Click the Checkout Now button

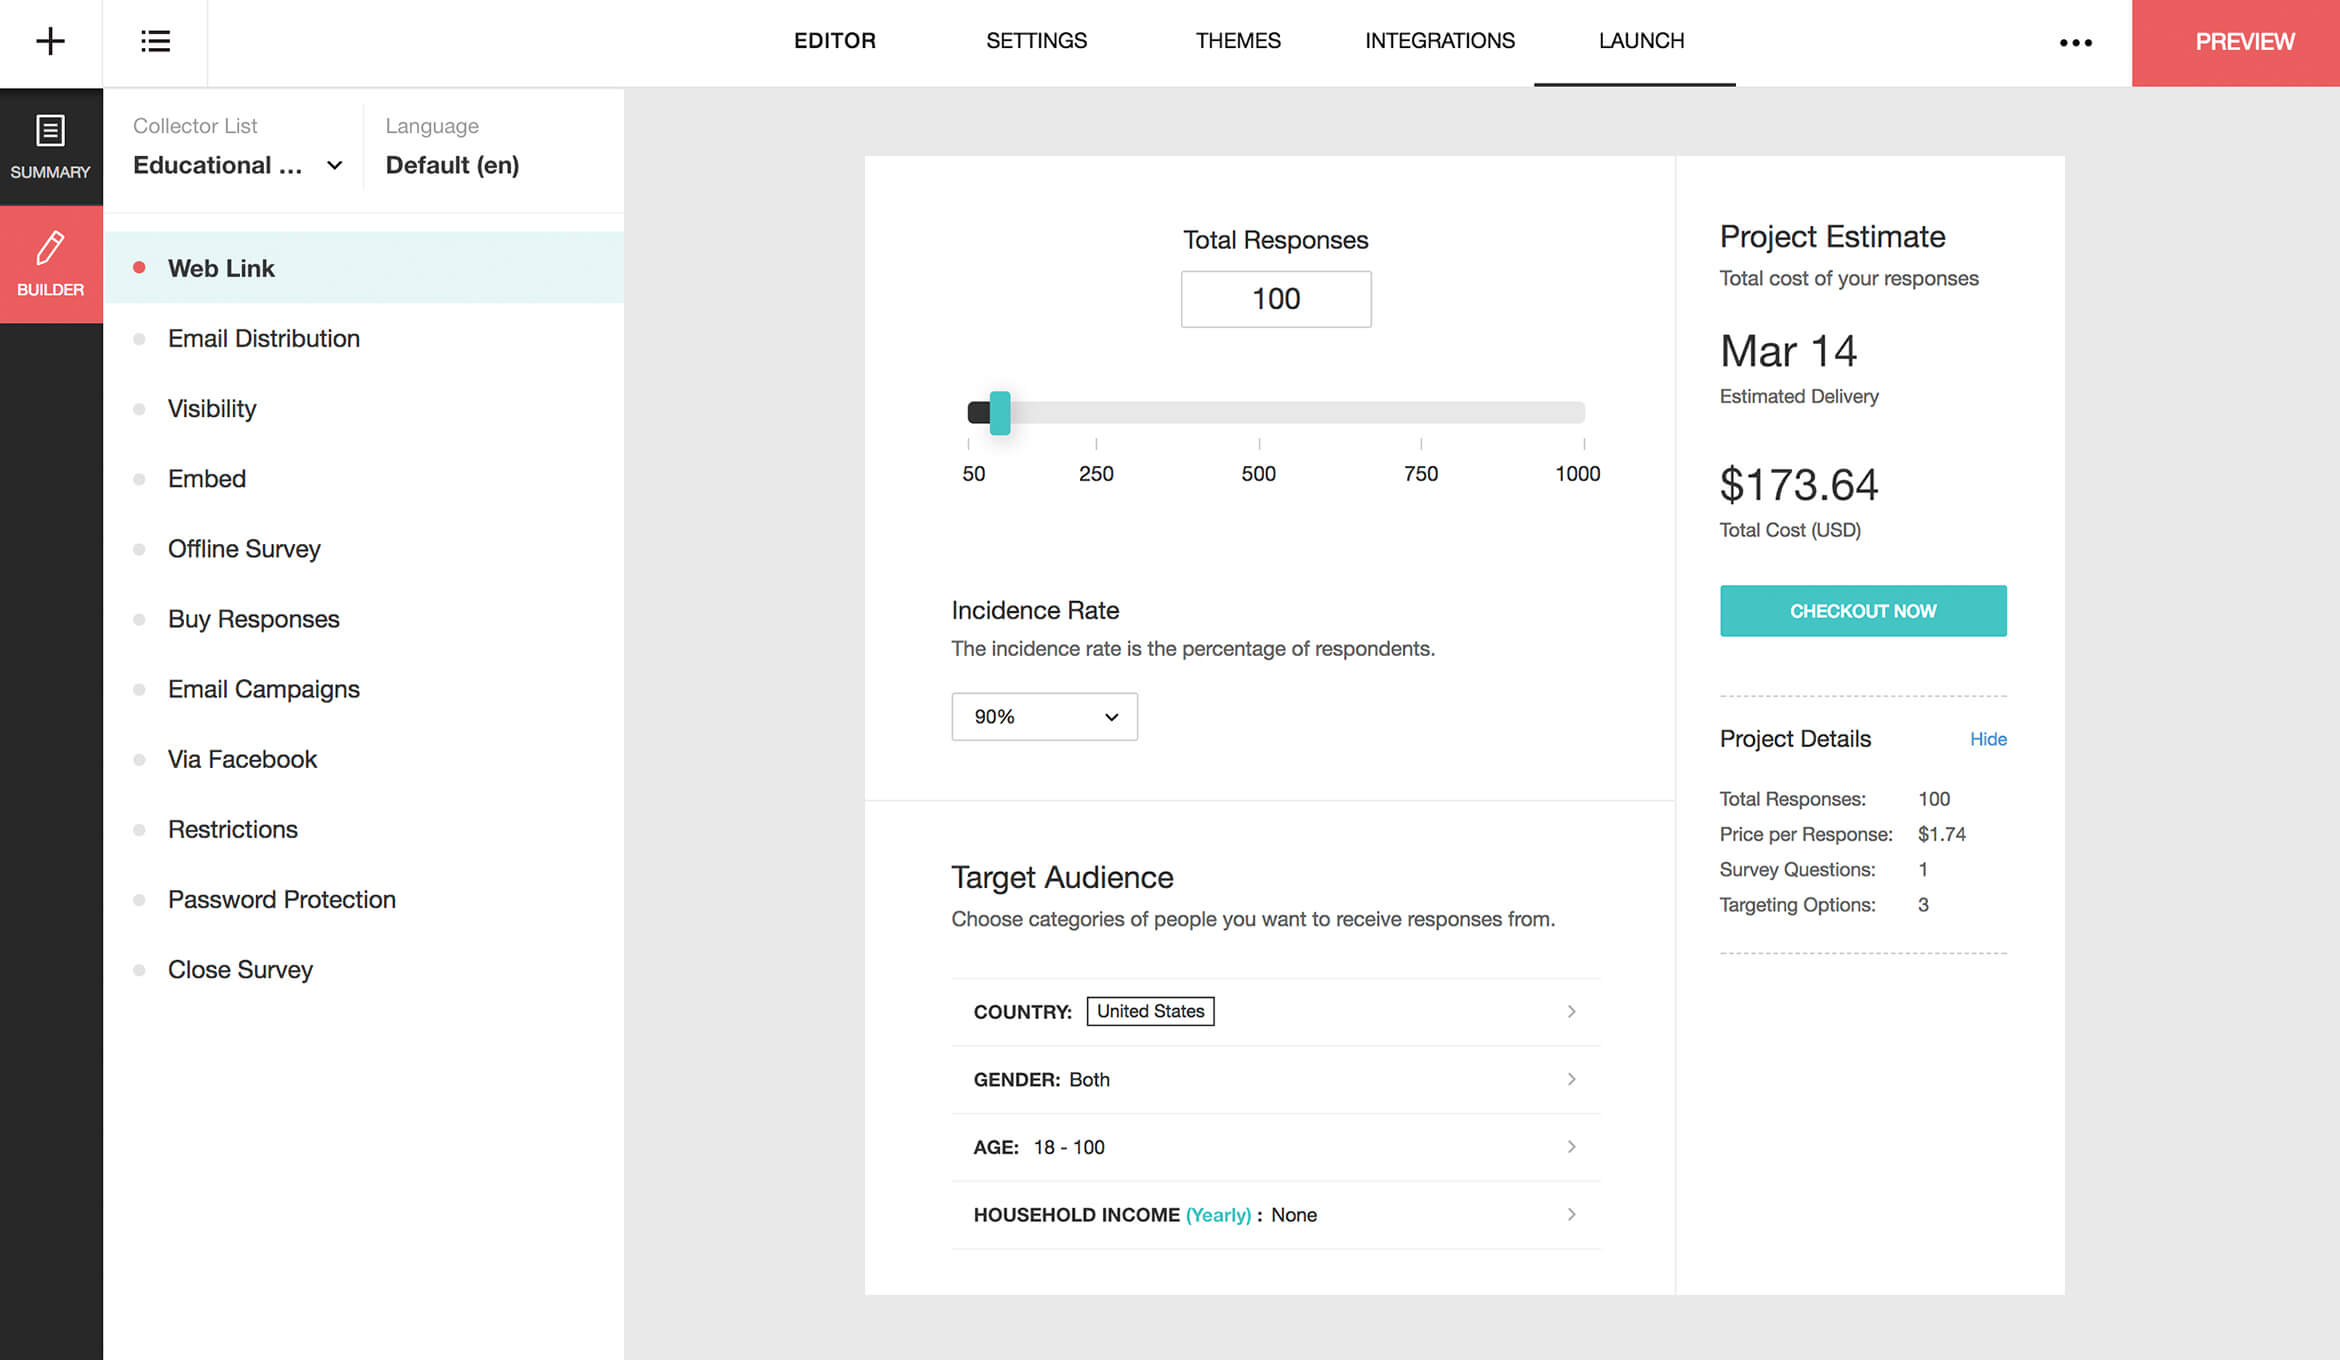pyautogui.click(x=1862, y=610)
